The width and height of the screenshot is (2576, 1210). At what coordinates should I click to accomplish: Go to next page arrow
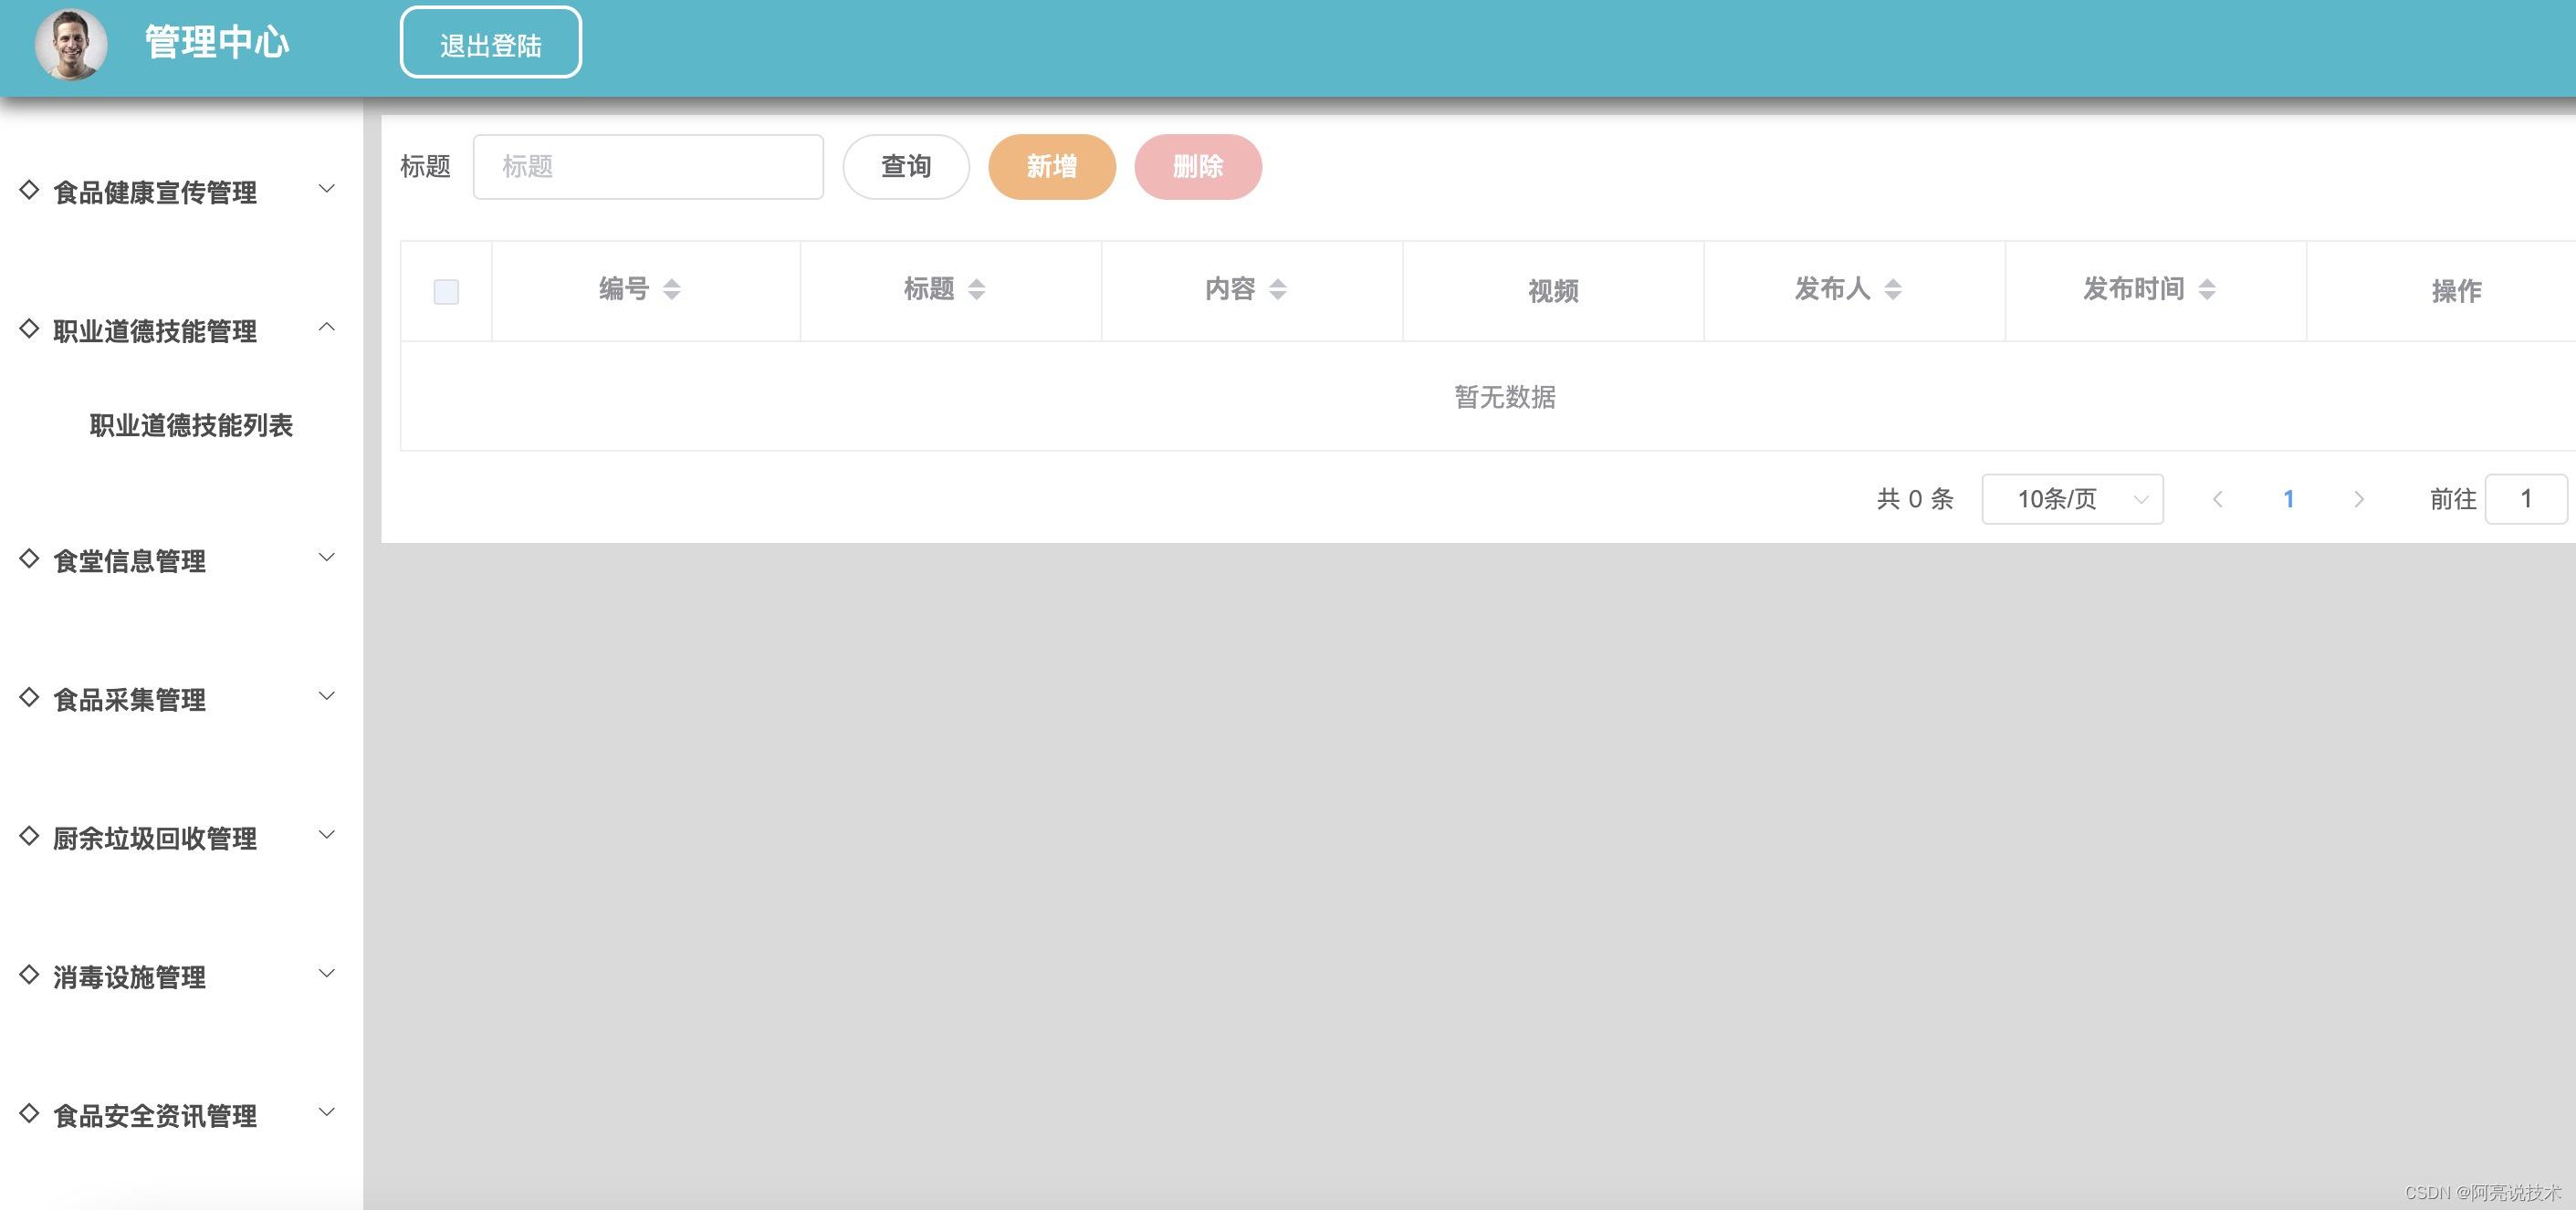click(2359, 499)
